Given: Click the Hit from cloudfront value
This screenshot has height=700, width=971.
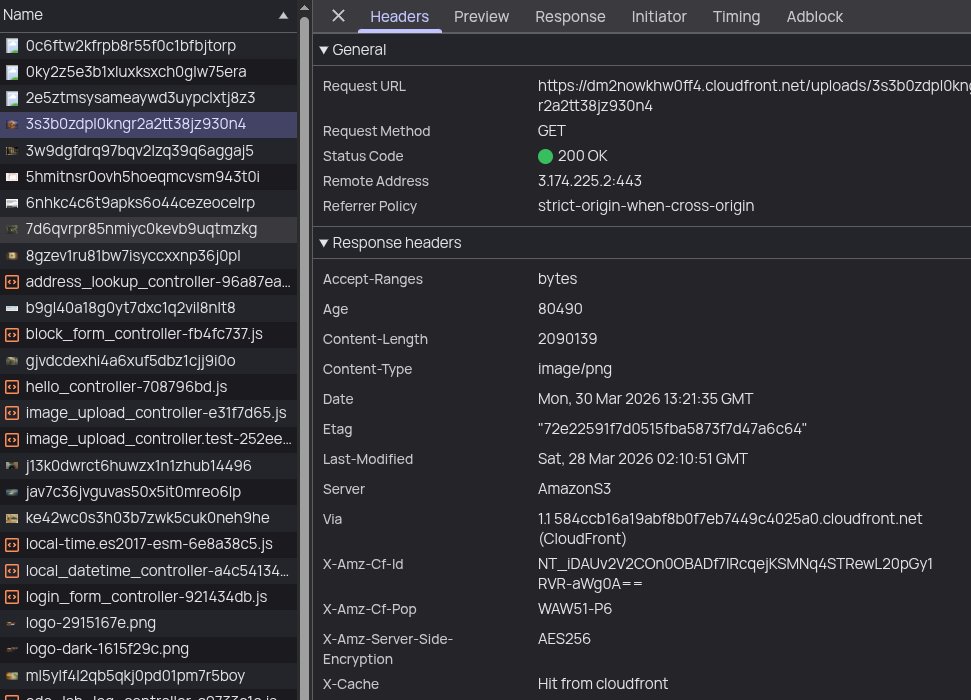Looking at the screenshot, I should point(603,684).
